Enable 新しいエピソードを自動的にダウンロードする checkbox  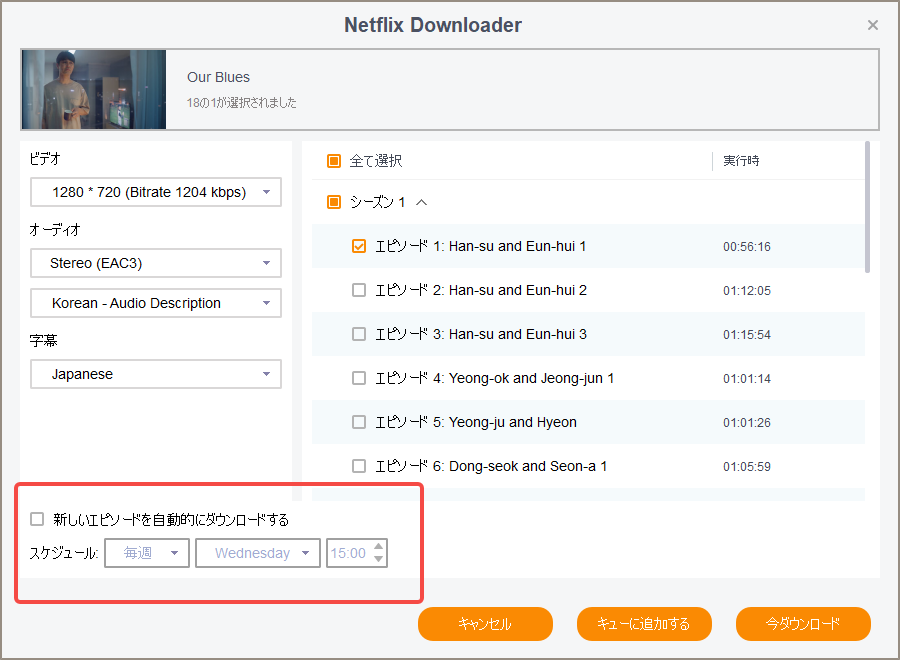click(x=37, y=519)
